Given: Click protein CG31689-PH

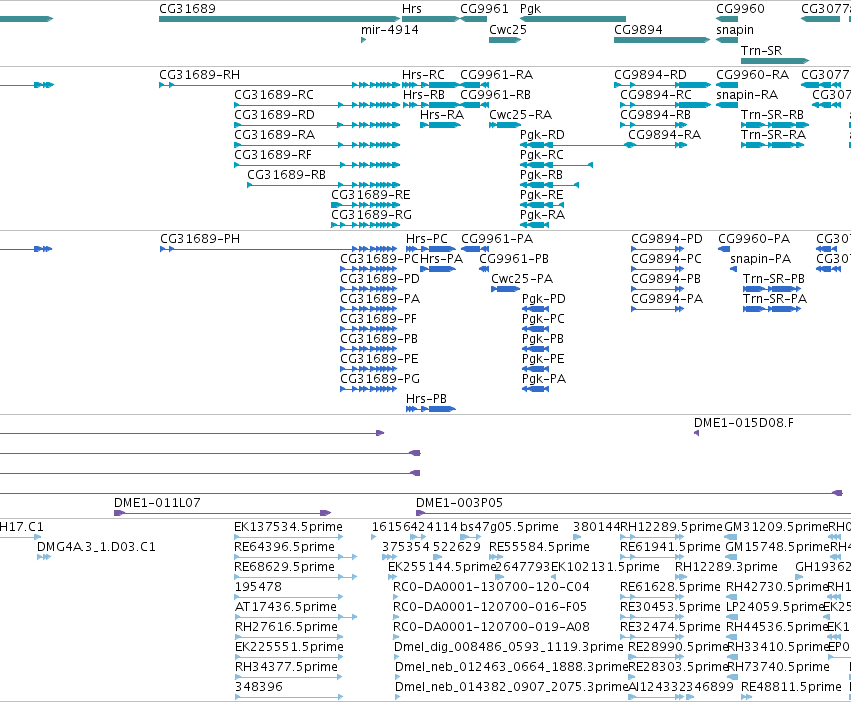Looking at the screenshot, I should pyautogui.click(x=278, y=250).
